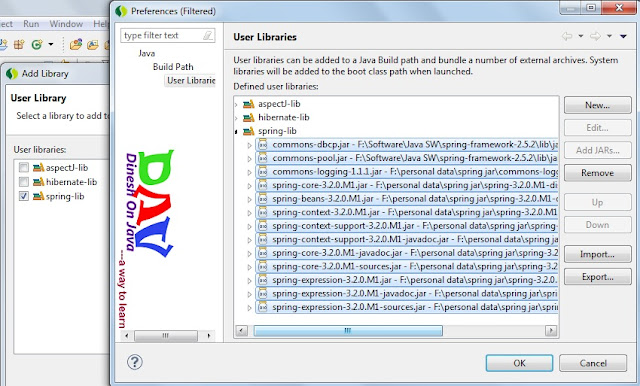Expand the spring-core-3.2.0.M1.jar entry
This screenshot has height=386, width=640.
(249, 186)
